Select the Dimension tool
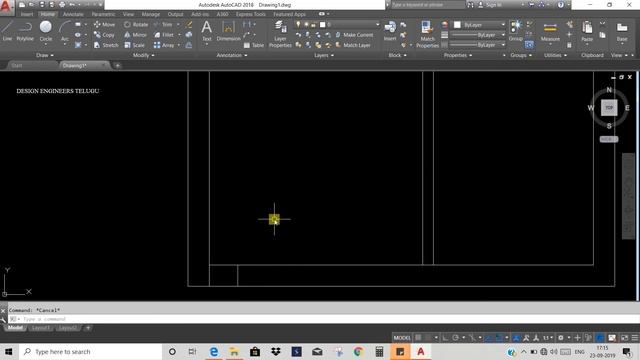The width and height of the screenshot is (640, 360). (x=228, y=31)
